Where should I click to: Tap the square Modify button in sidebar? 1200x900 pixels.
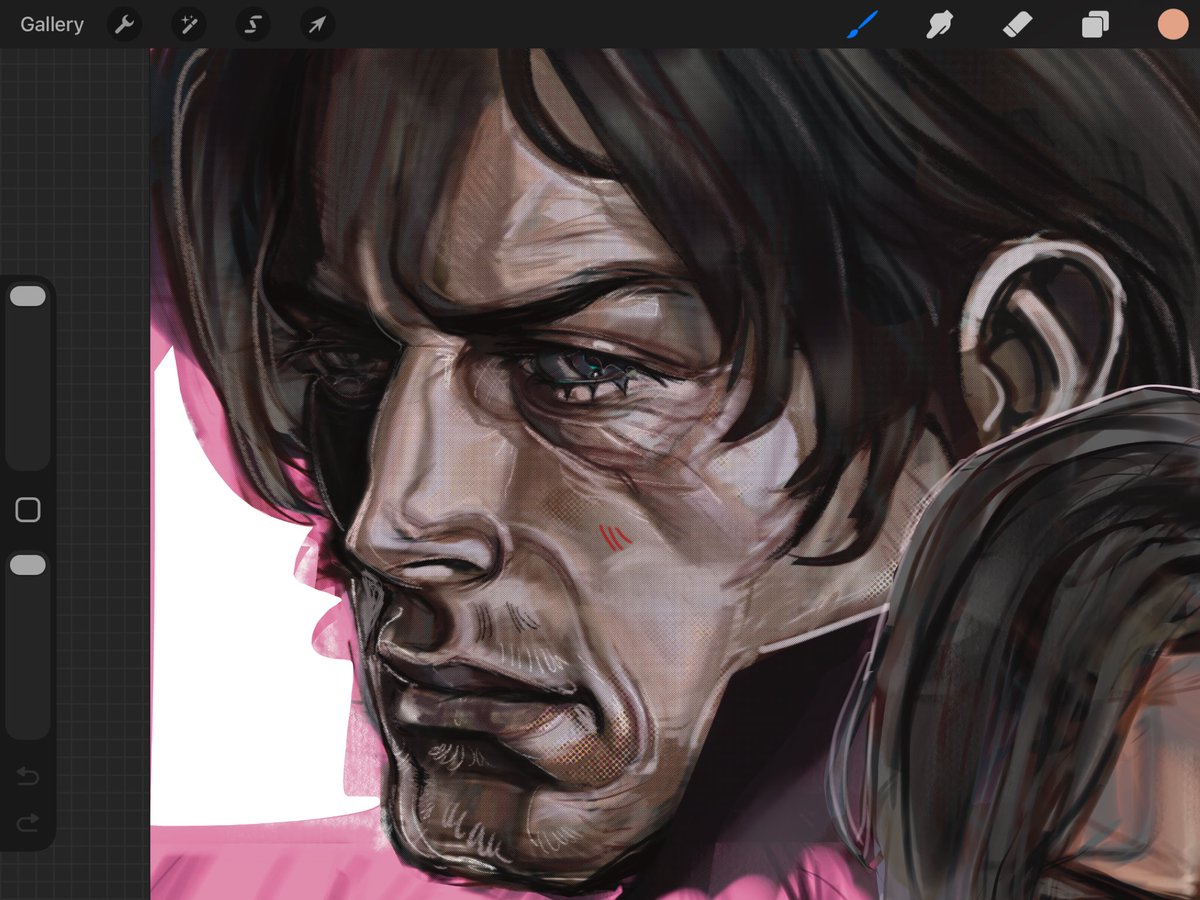(x=28, y=511)
